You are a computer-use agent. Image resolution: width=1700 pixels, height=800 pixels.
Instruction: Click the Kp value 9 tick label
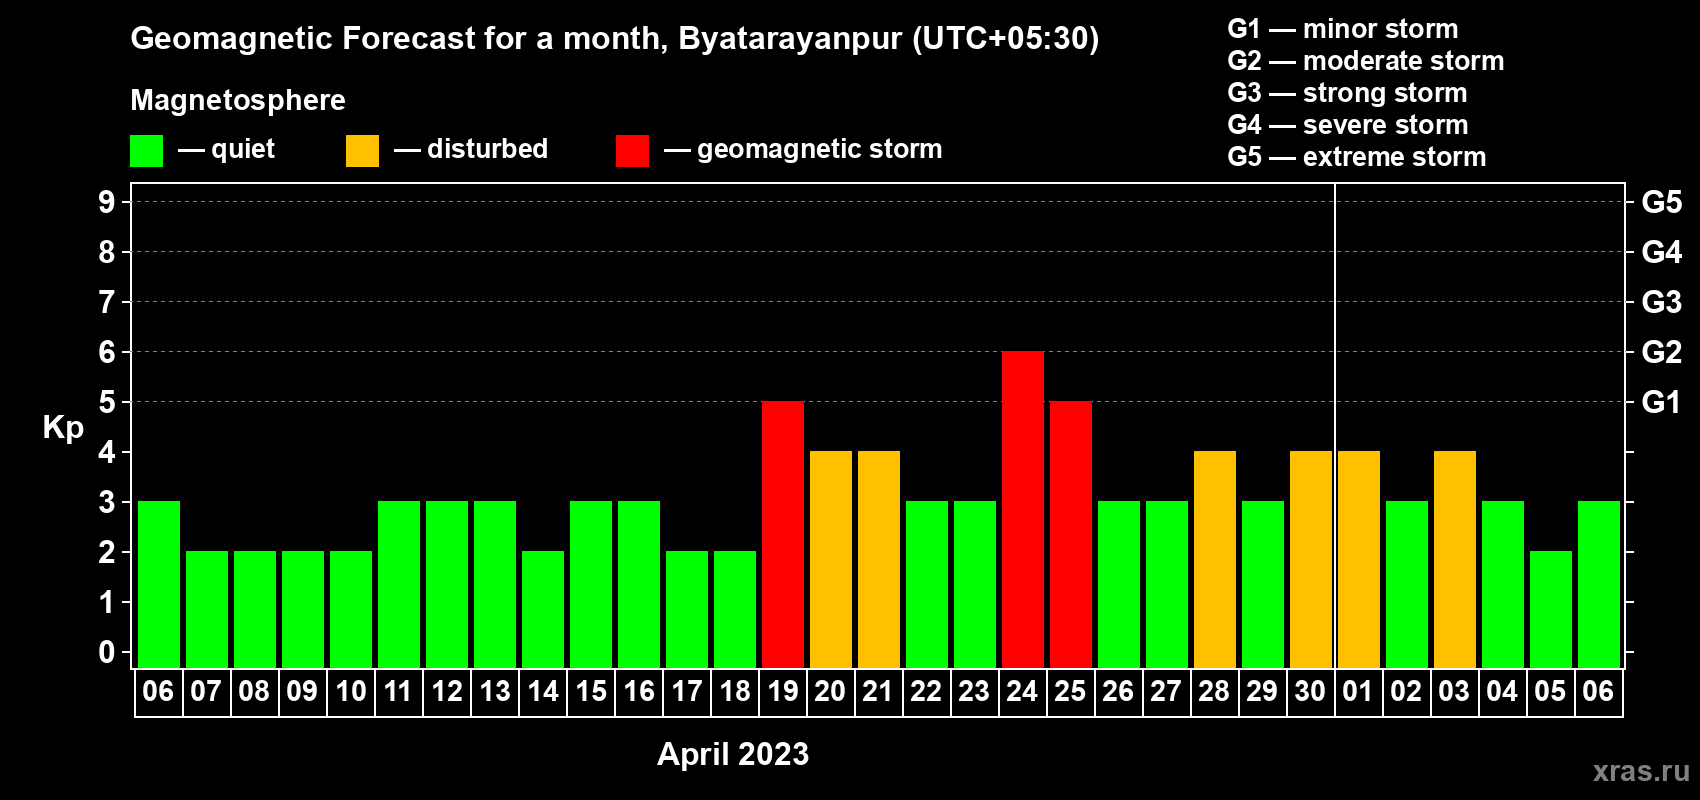click(x=107, y=202)
